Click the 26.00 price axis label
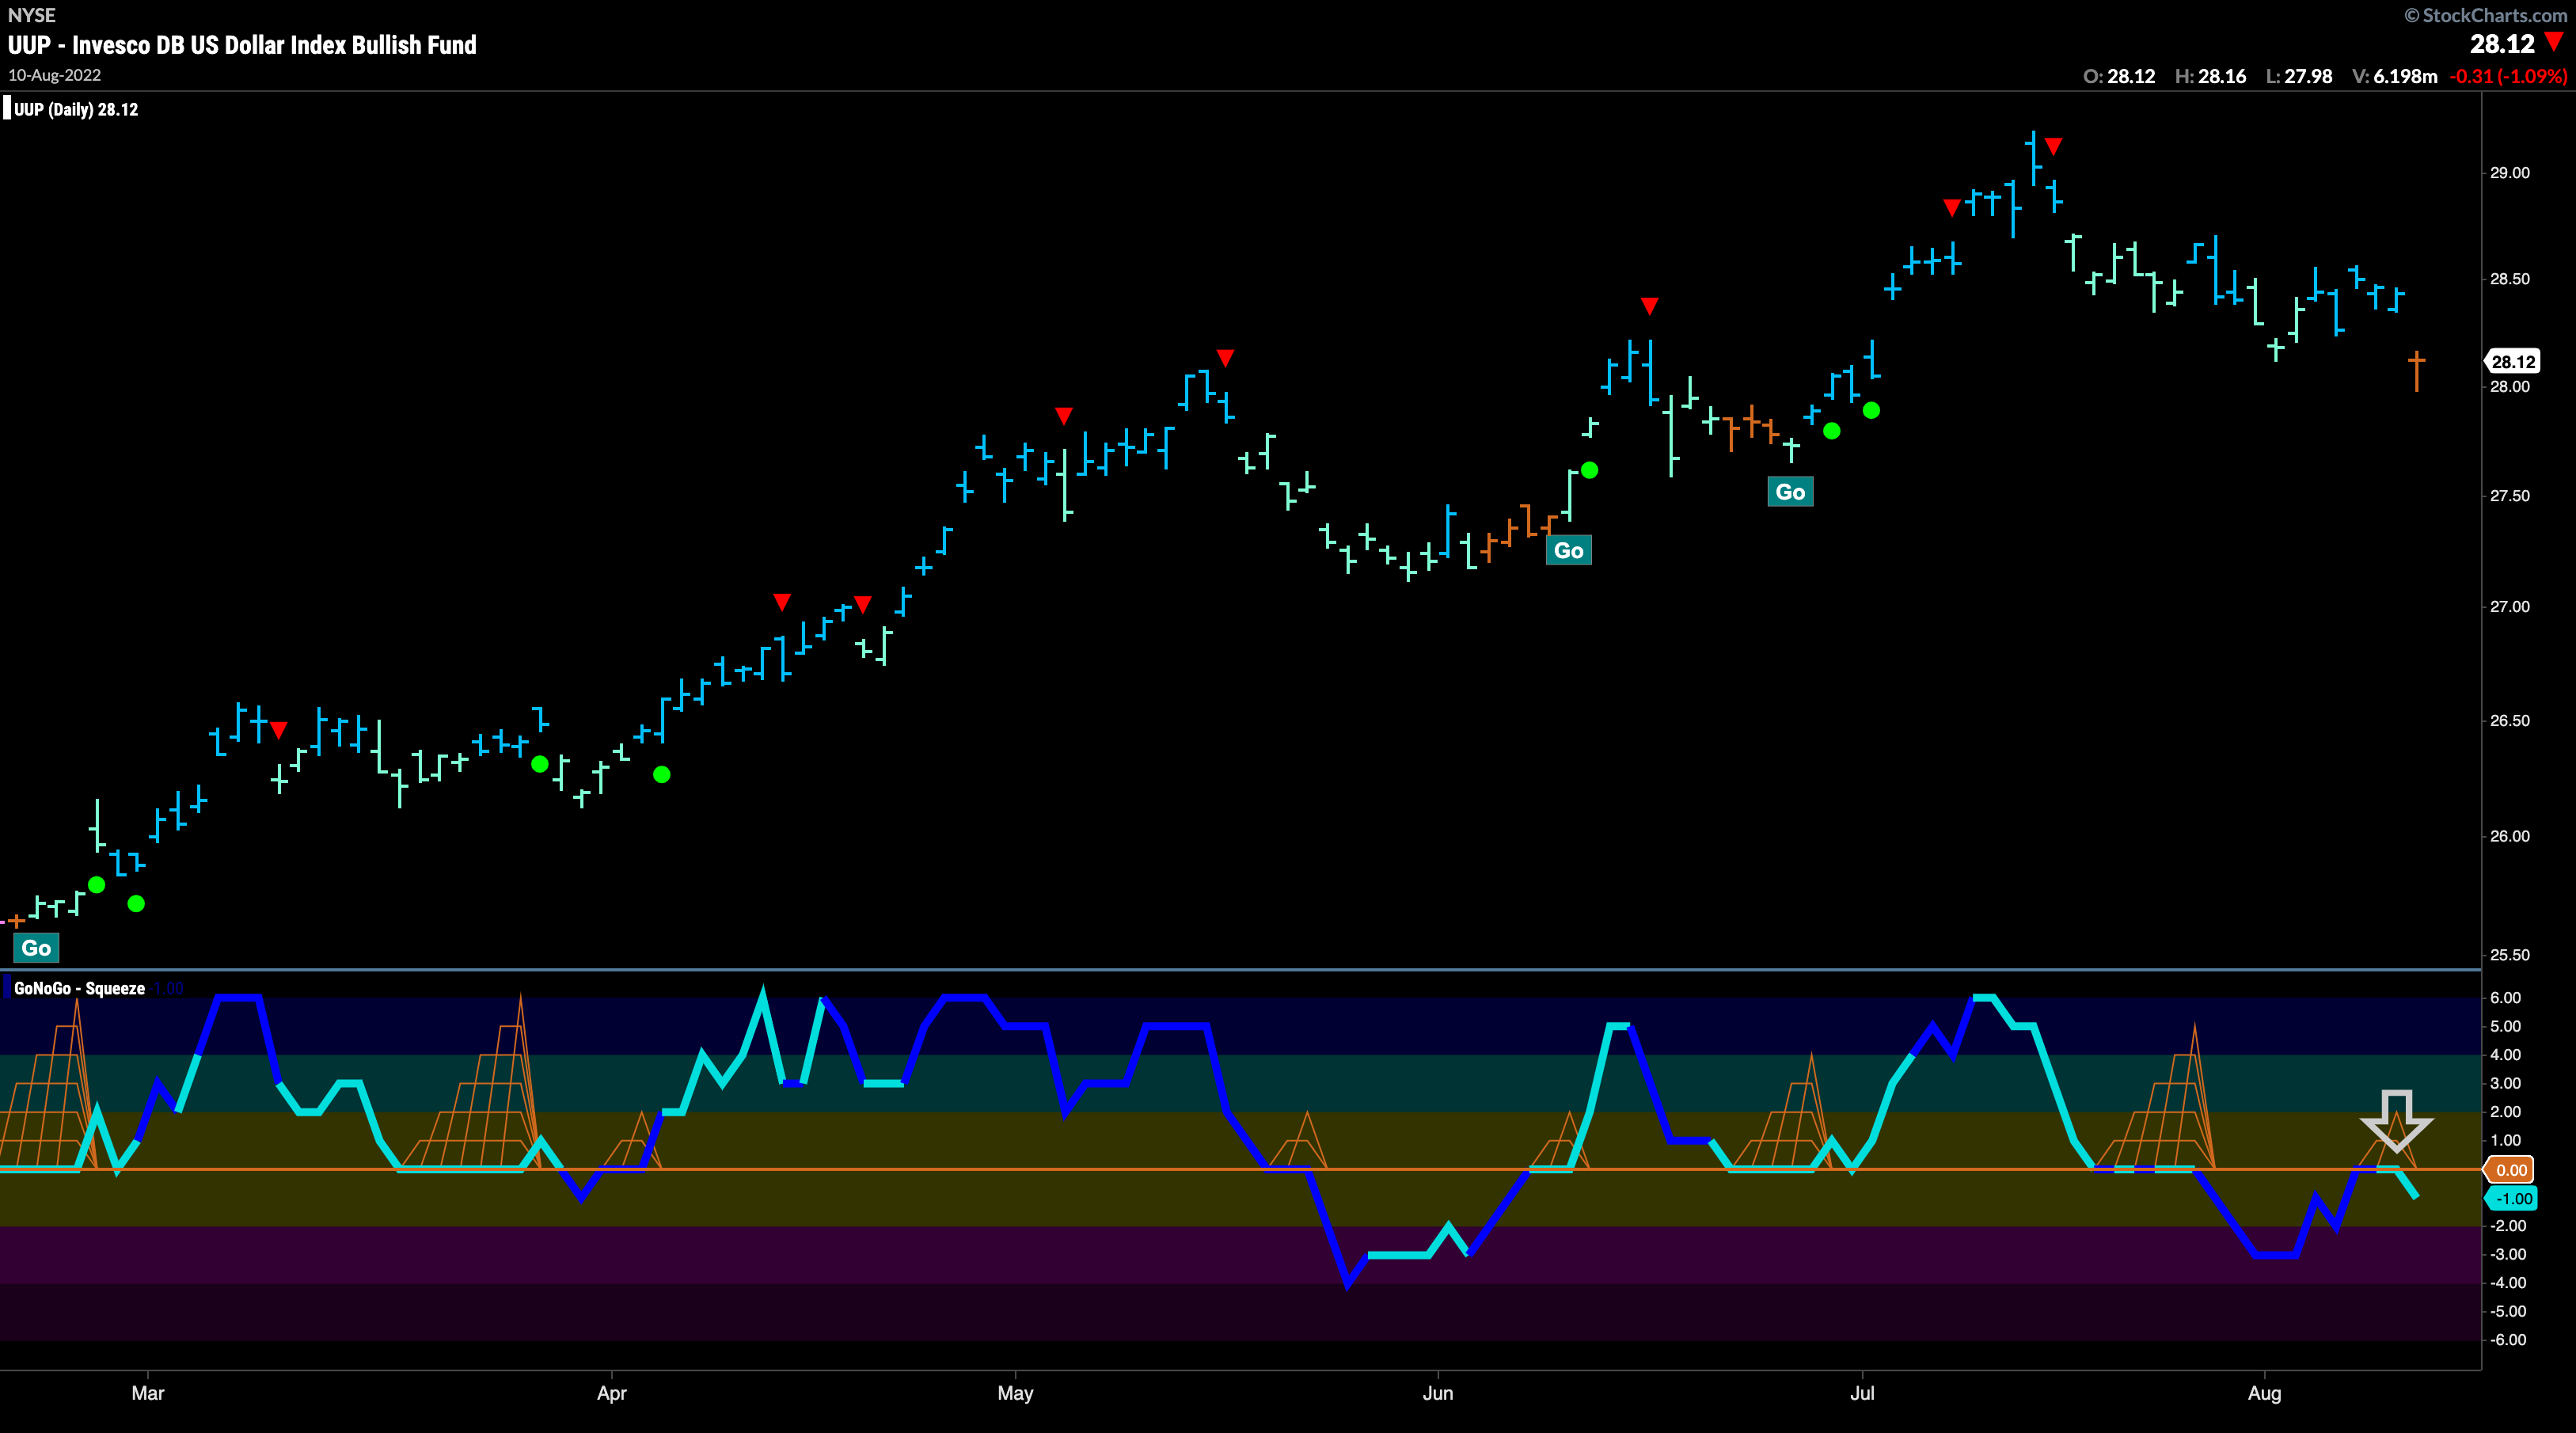The height and width of the screenshot is (1433, 2576). coord(2510,836)
